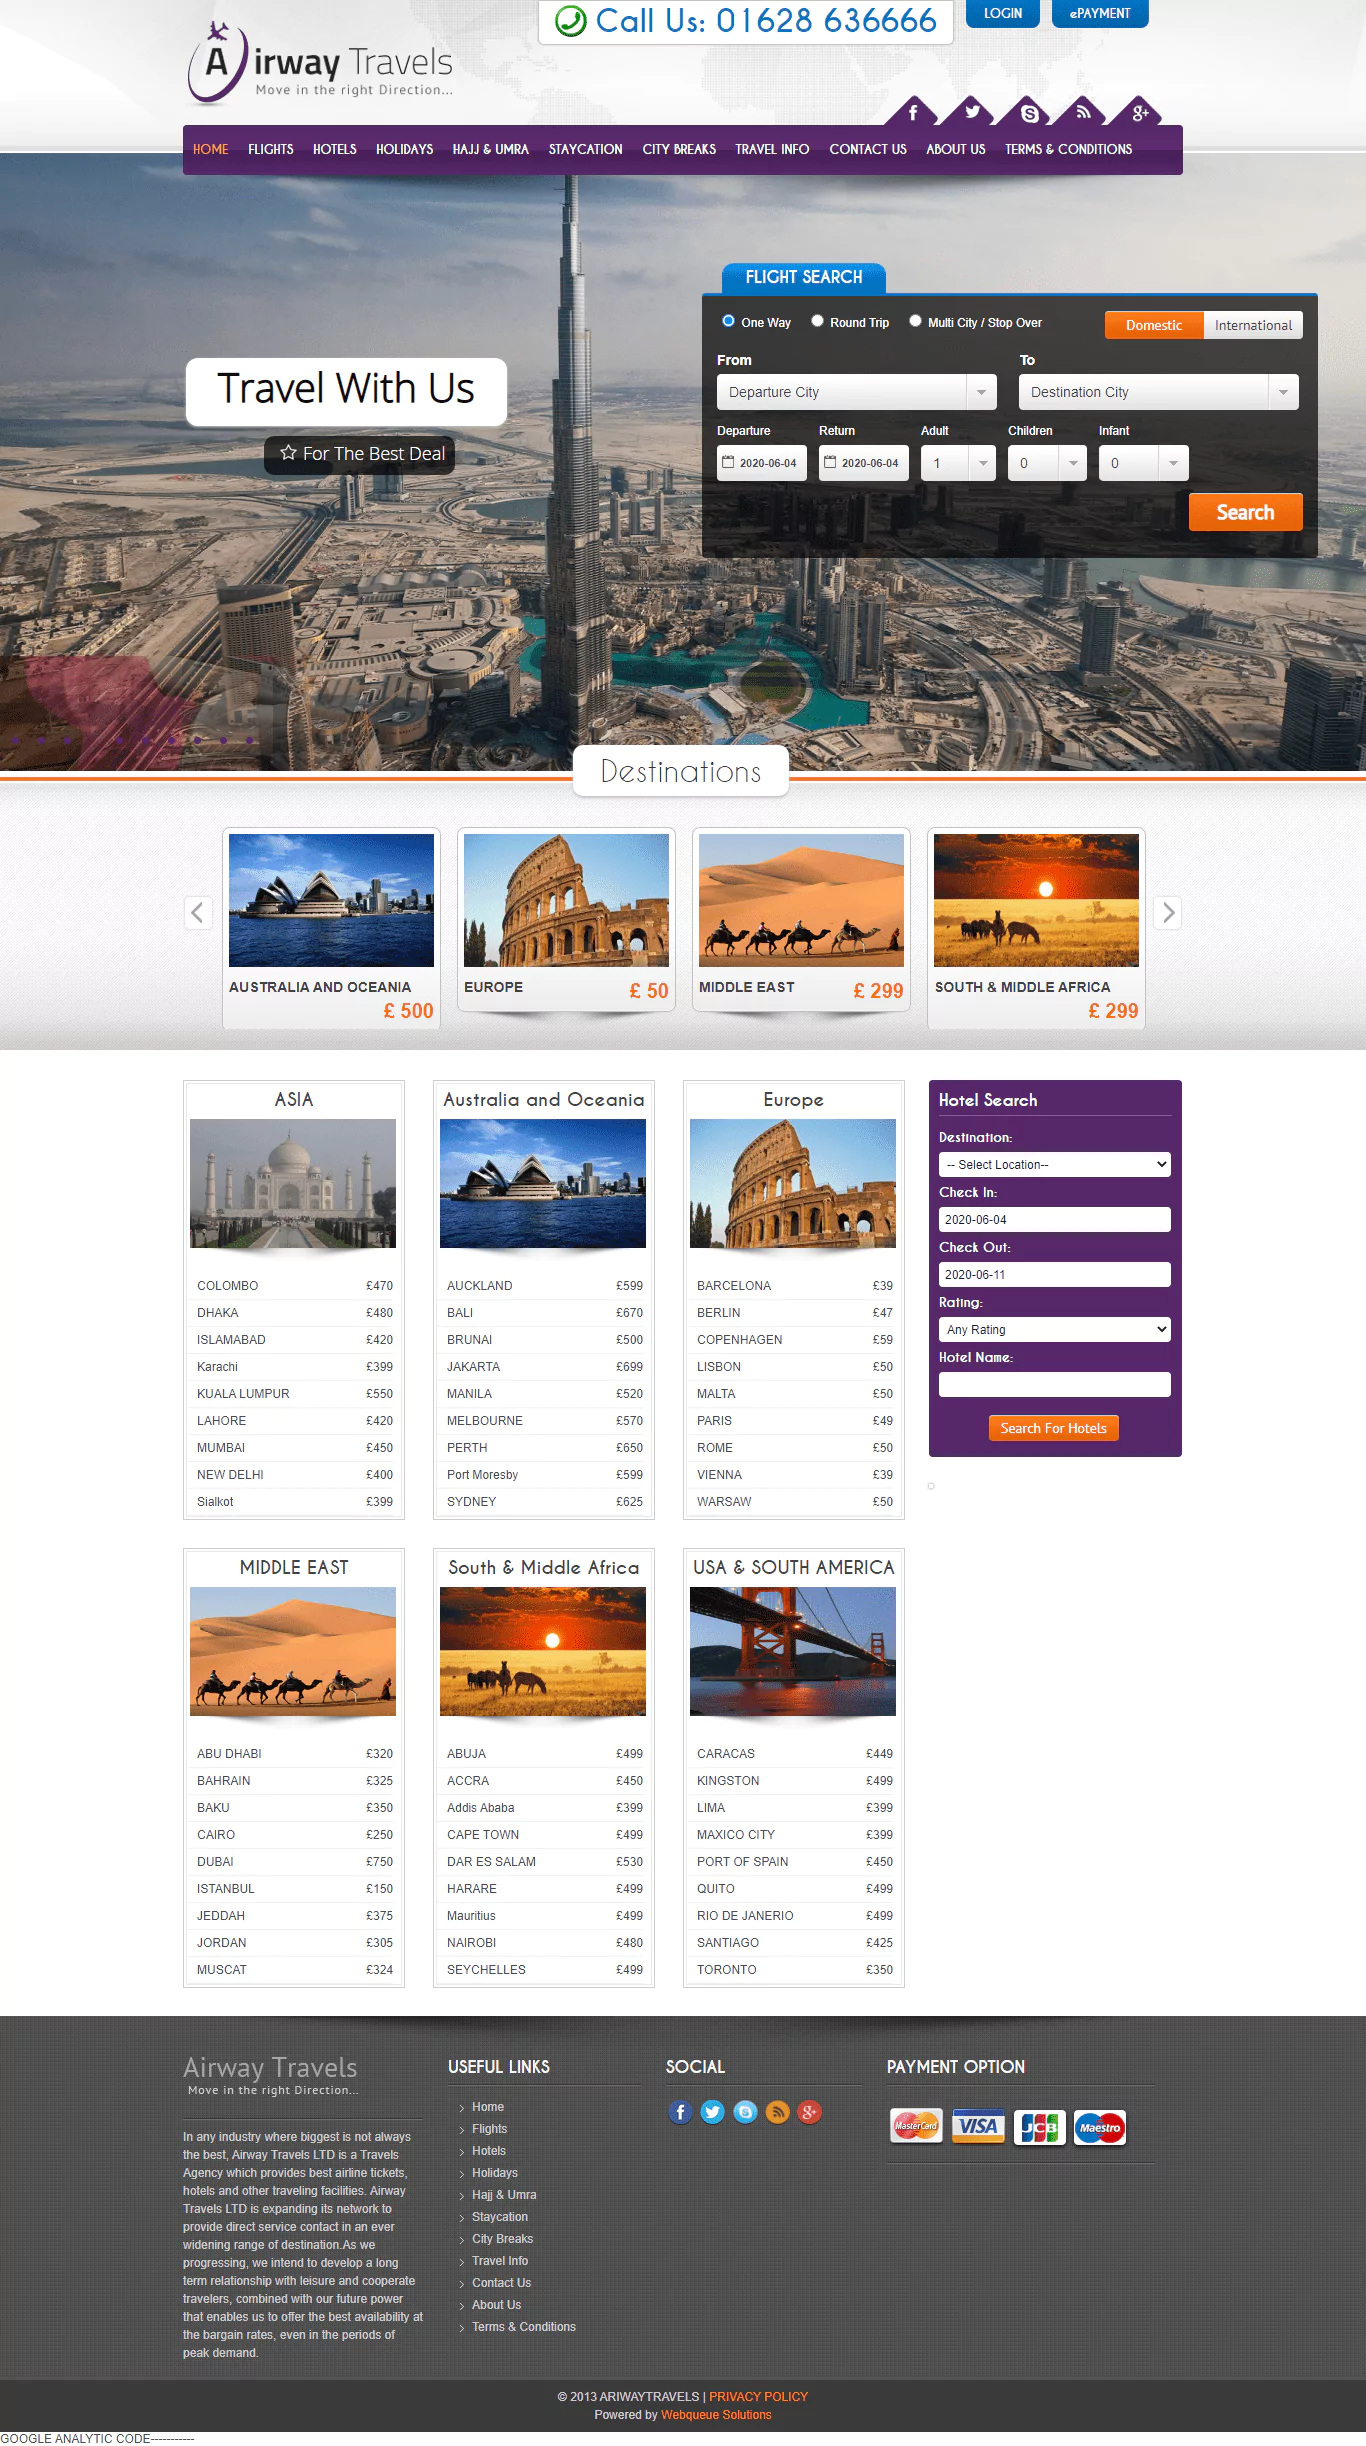1366x2446 pixels.
Task: Expand the Departure City dropdown
Action: tap(856, 392)
